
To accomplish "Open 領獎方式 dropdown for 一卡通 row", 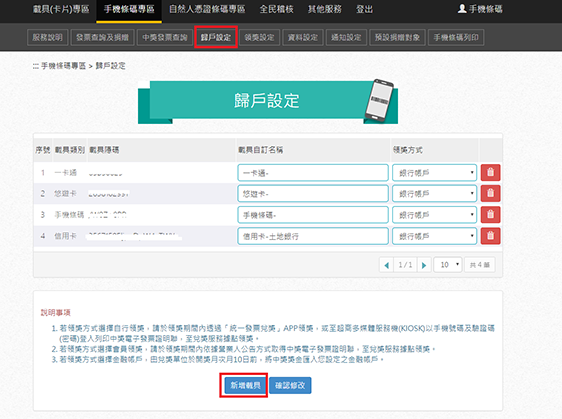I will 434,173.
